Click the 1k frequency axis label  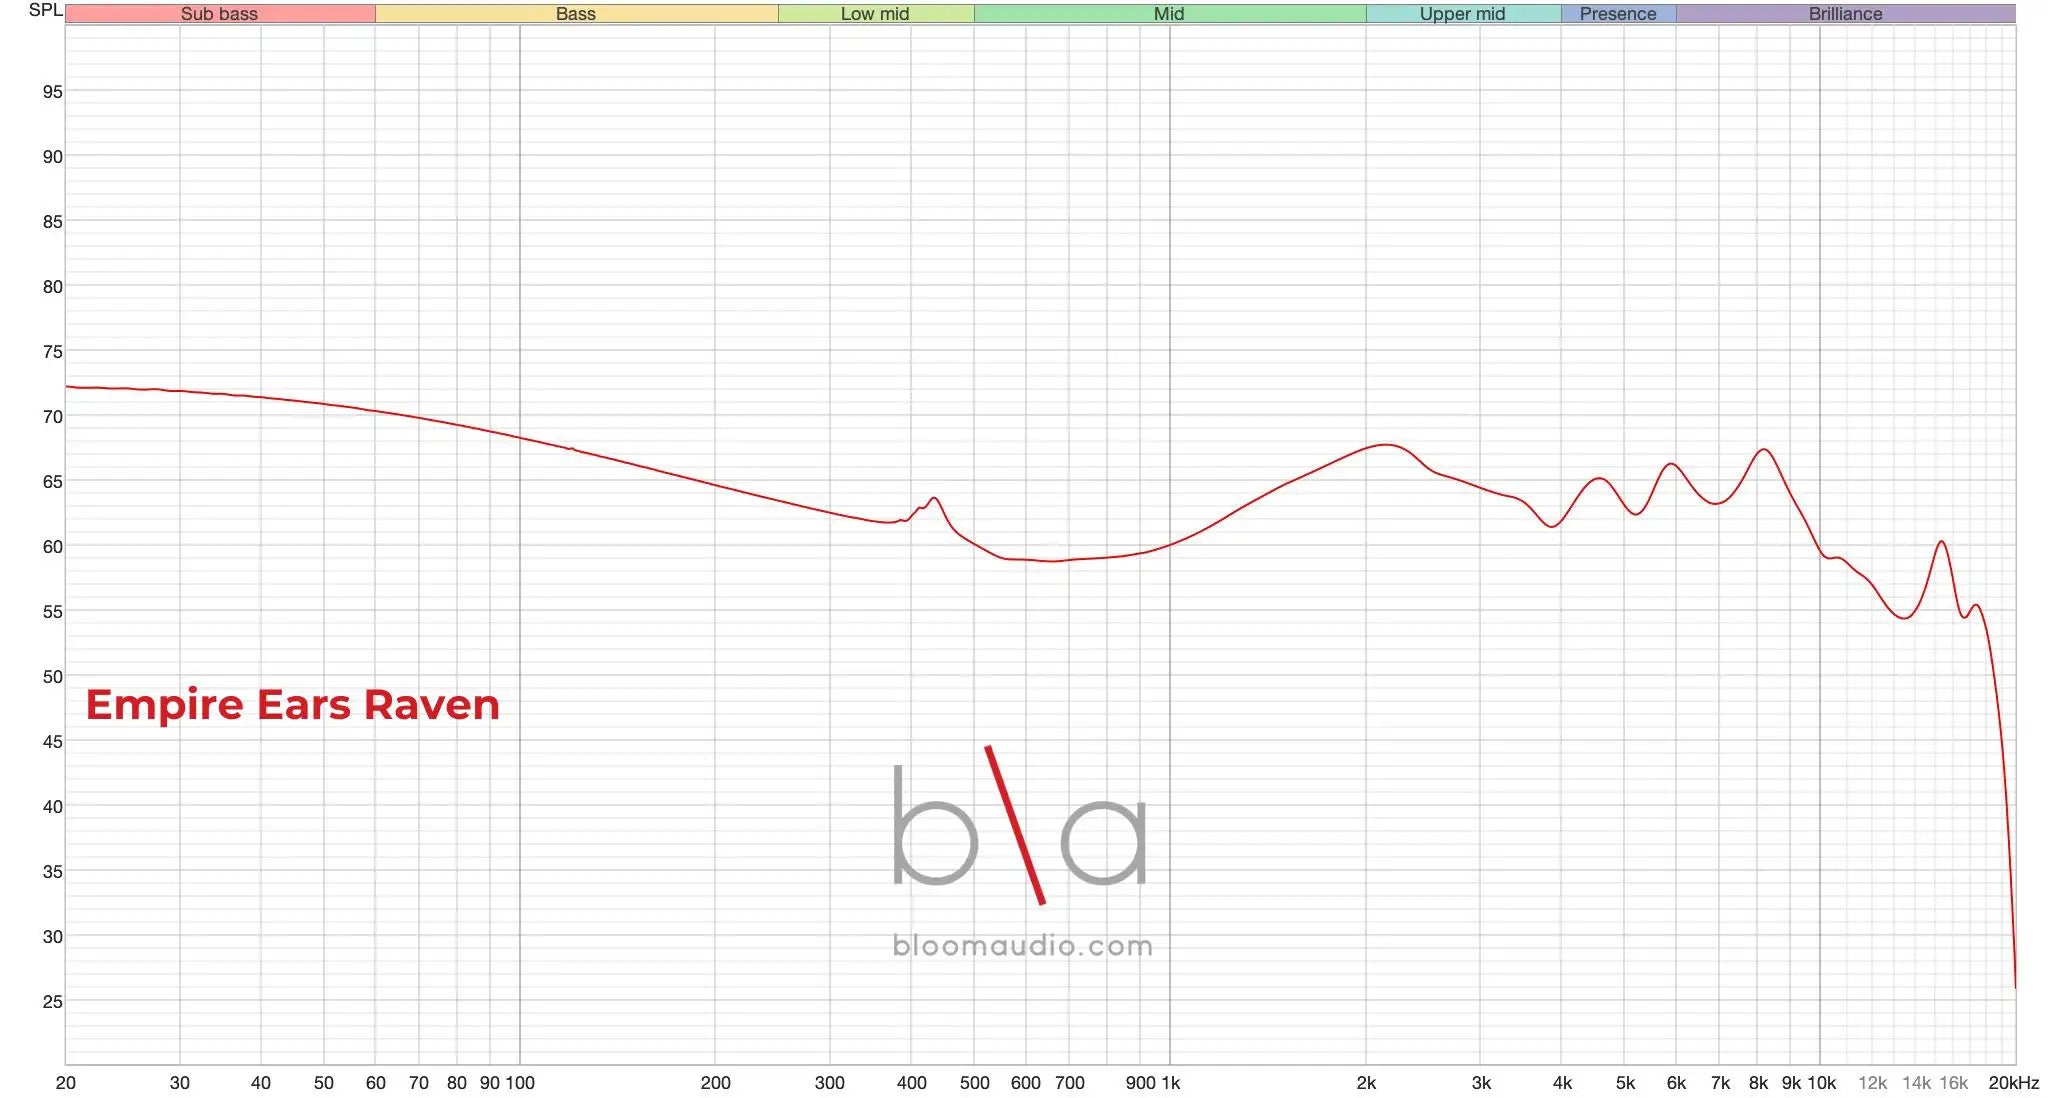[x=1170, y=1083]
